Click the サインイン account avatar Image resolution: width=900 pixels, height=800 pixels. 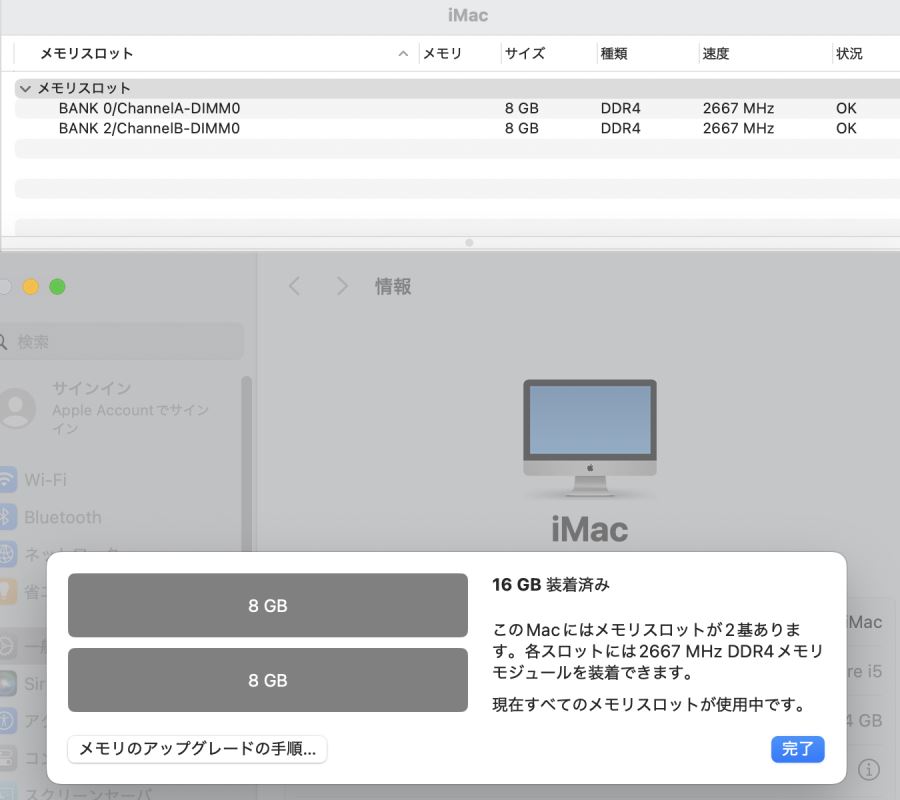point(16,407)
